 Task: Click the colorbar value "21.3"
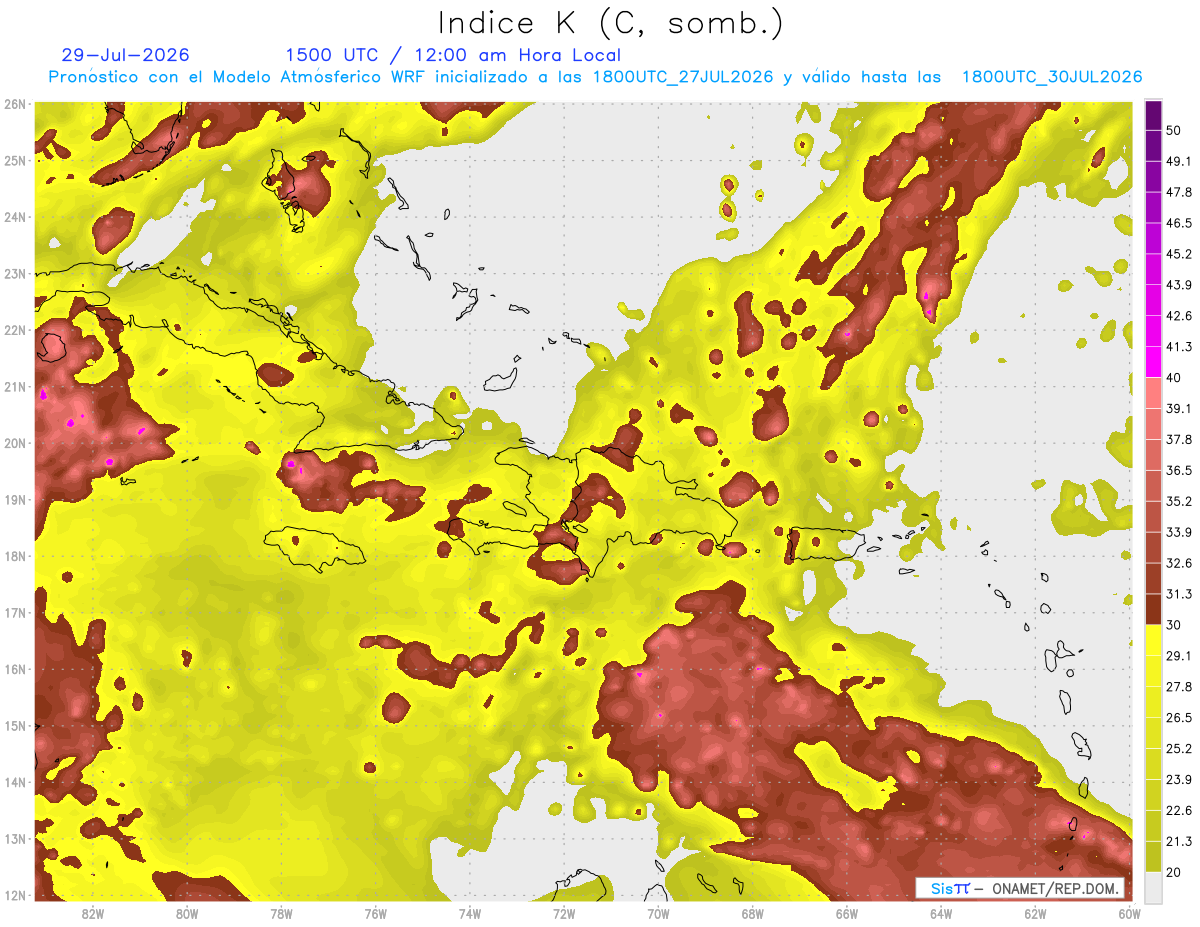pyautogui.click(x=1179, y=841)
